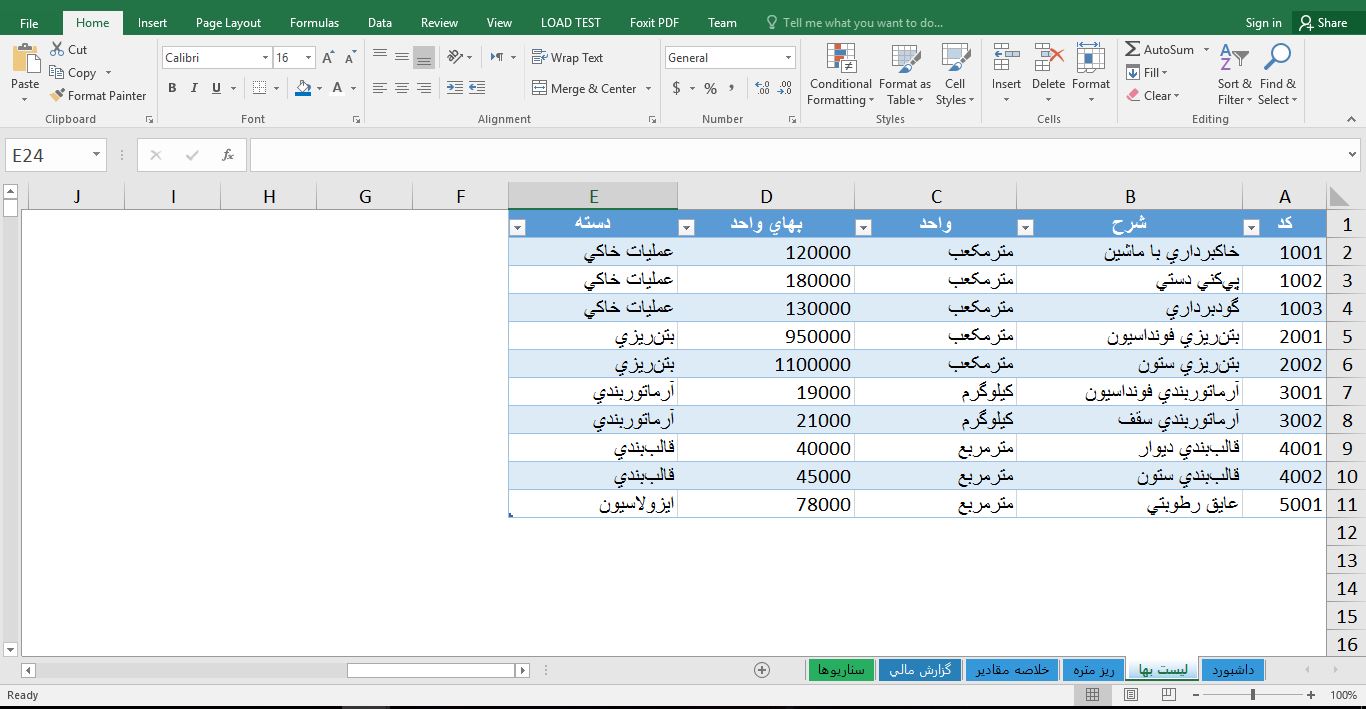The width and height of the screenshot is (1366, 709).
Task: Increase font size button
Action: tap(328, 58)
